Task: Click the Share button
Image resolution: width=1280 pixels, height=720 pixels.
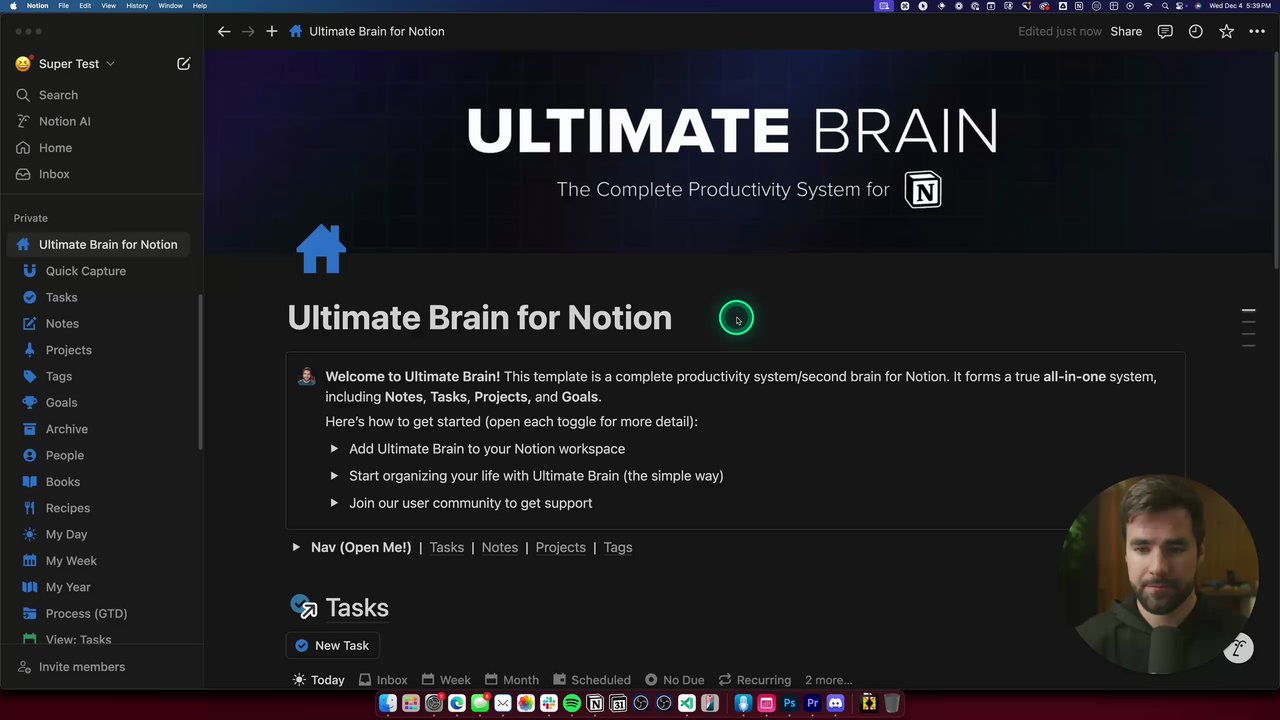Action: tap(1126, 32)
